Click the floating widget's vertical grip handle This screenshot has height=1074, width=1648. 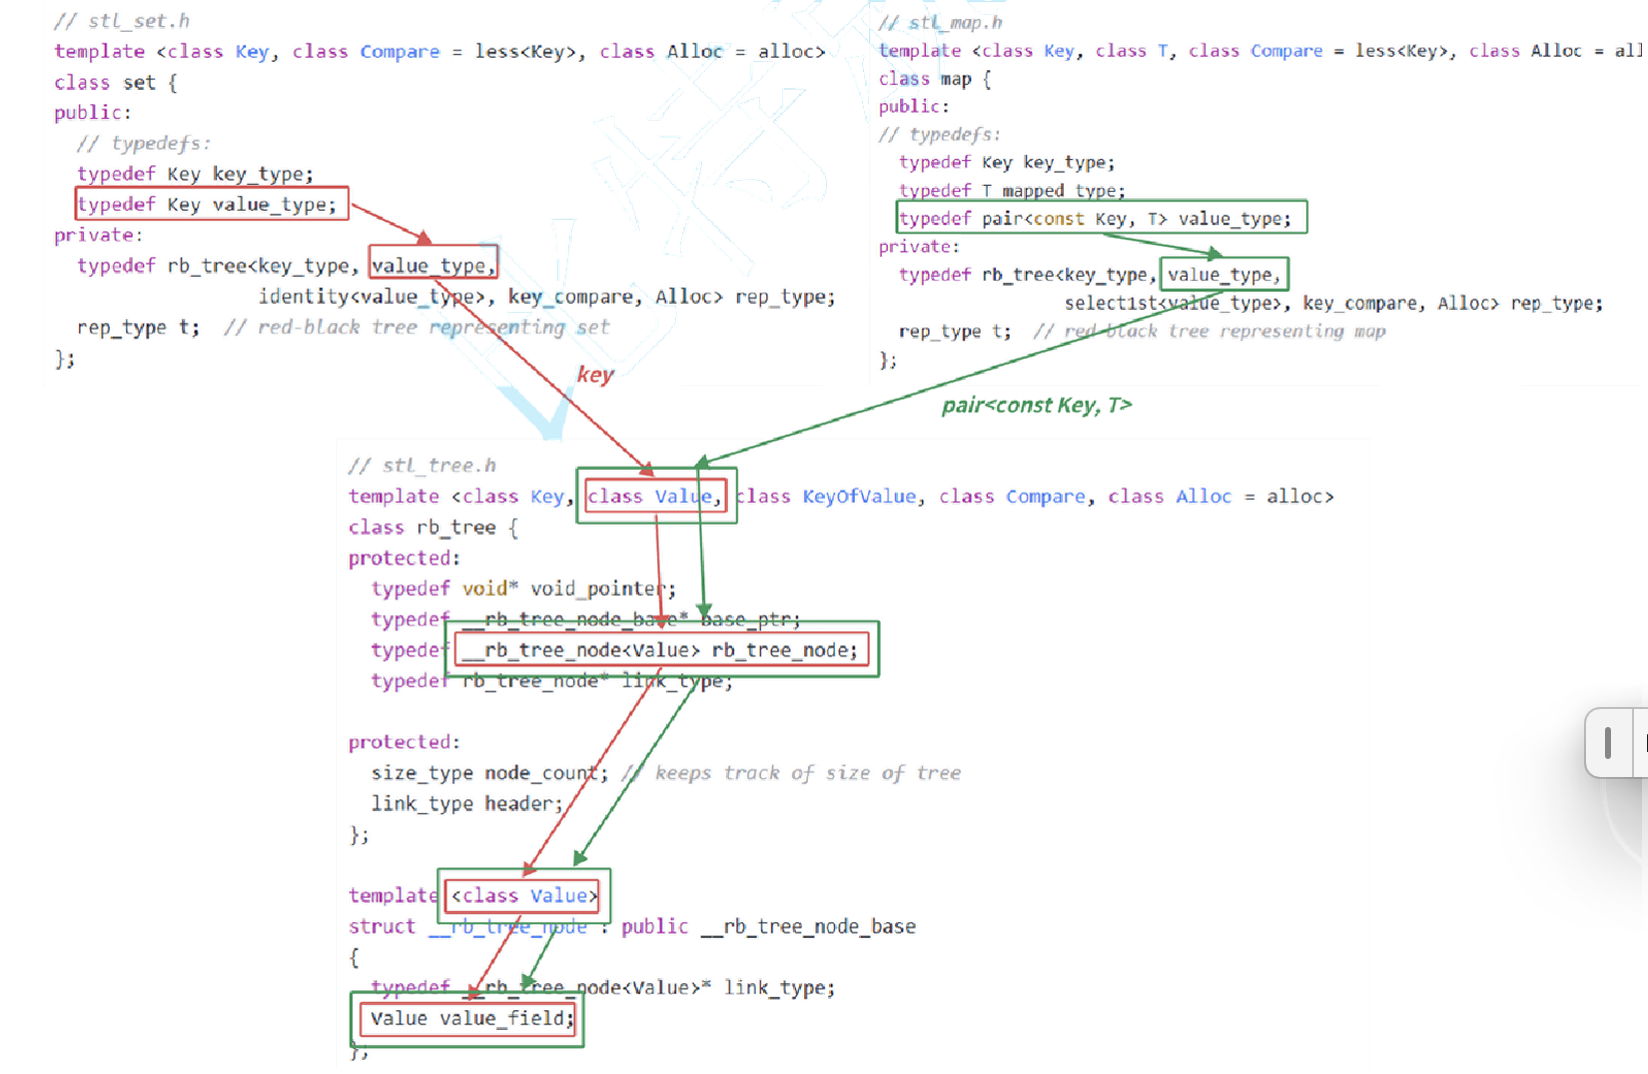tap(1607, 743)
